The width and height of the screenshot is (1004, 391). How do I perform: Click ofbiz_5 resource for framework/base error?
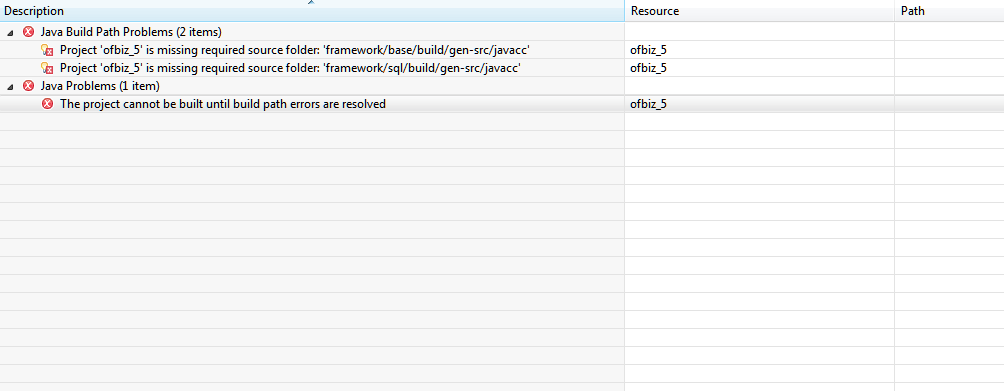[648, 50]
